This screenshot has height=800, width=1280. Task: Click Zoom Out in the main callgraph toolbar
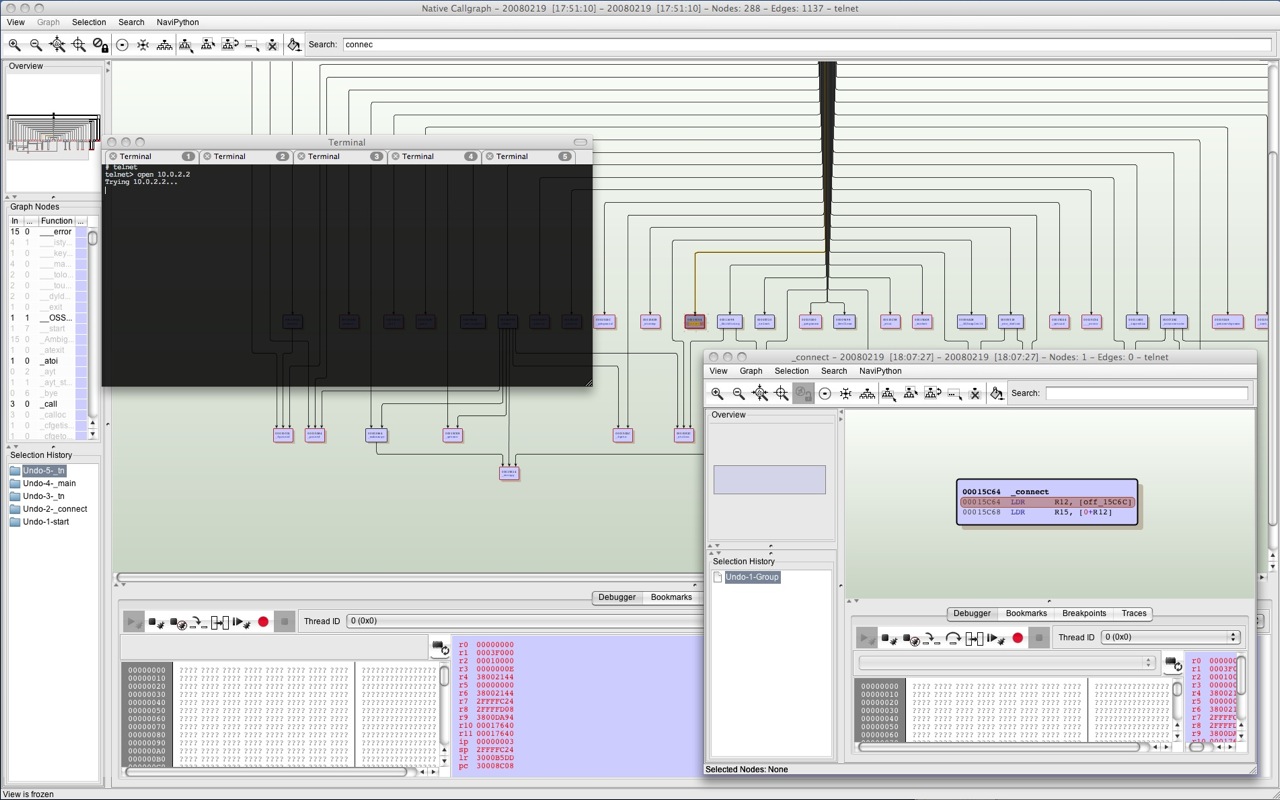tap(36, 44)
